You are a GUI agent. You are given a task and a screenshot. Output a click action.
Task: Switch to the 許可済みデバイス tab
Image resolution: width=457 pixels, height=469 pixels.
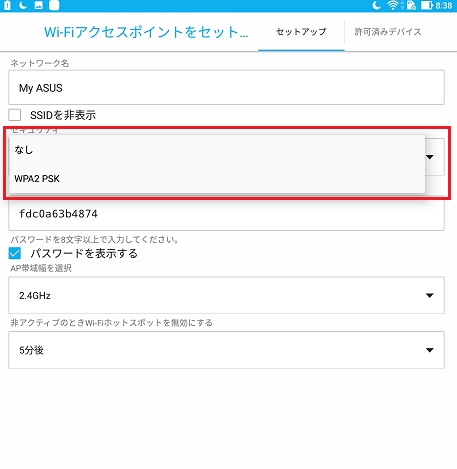point(388,32)
